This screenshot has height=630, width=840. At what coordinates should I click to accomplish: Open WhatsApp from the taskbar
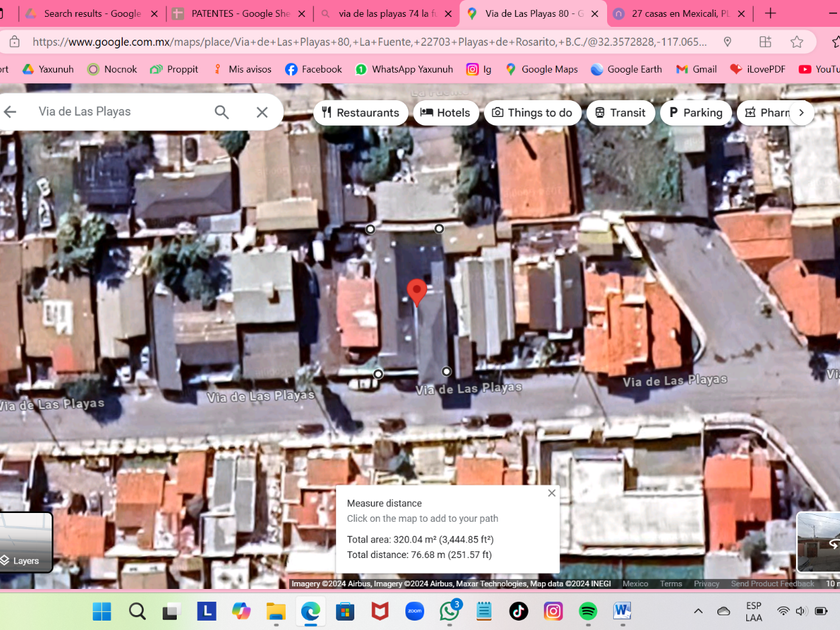[450, 611]
